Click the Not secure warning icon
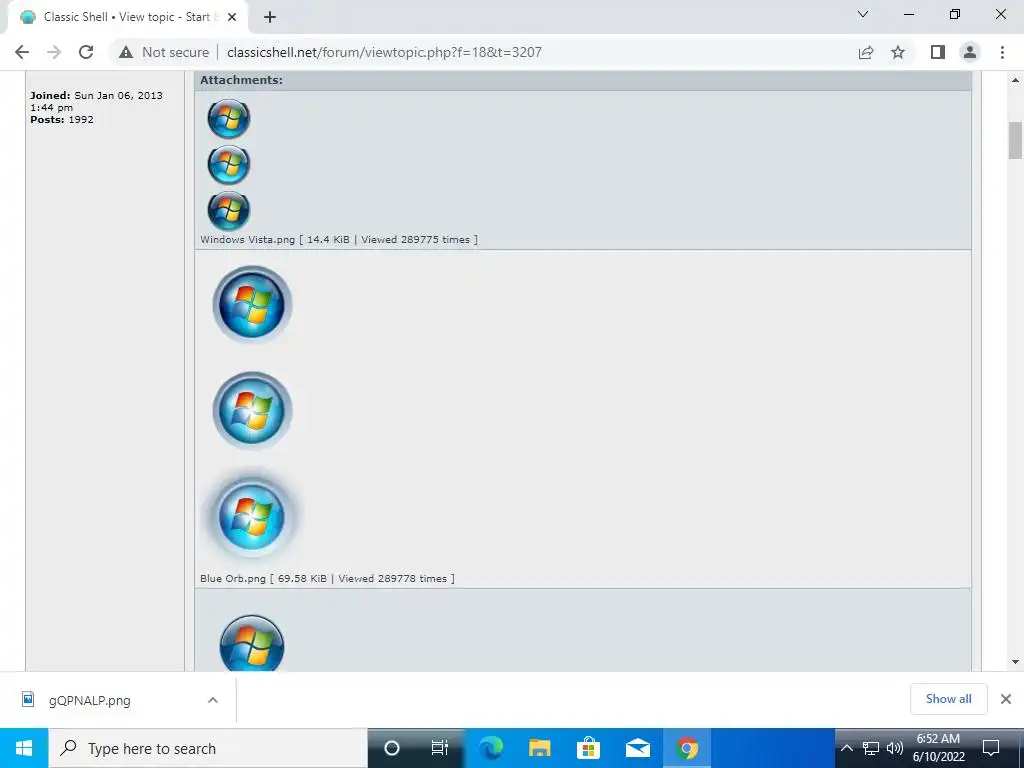1024x768 pixels. coord(126,52)
